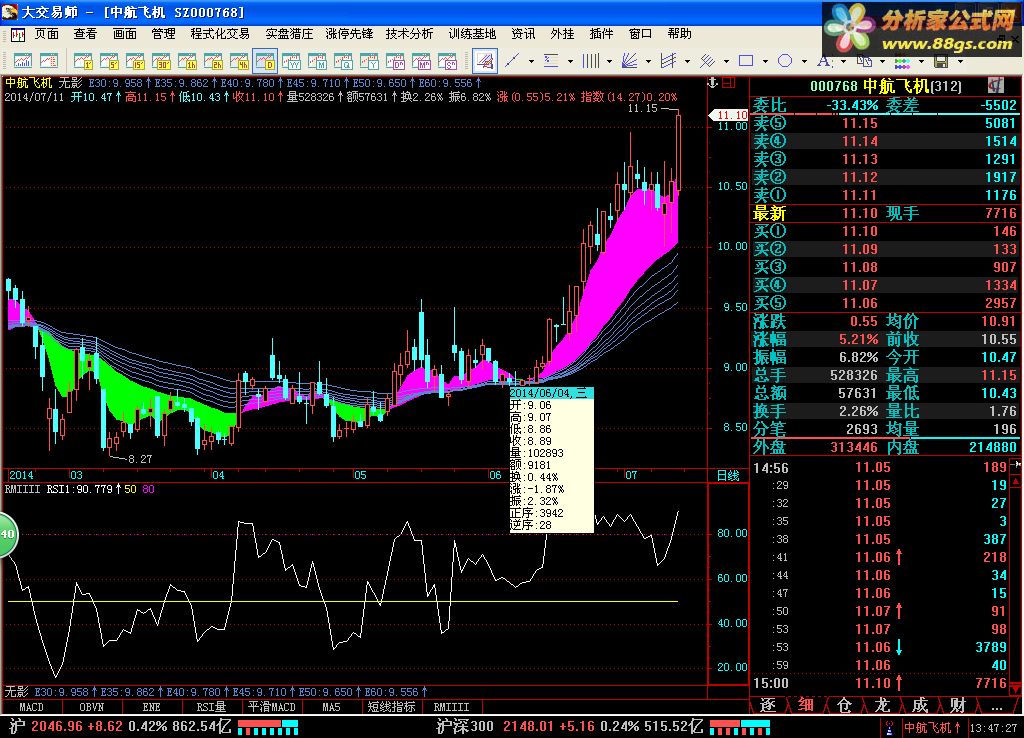This screenshot has width=1024, height=738.
Task: Open the 技术分析 menu
Action: point(409,33)
